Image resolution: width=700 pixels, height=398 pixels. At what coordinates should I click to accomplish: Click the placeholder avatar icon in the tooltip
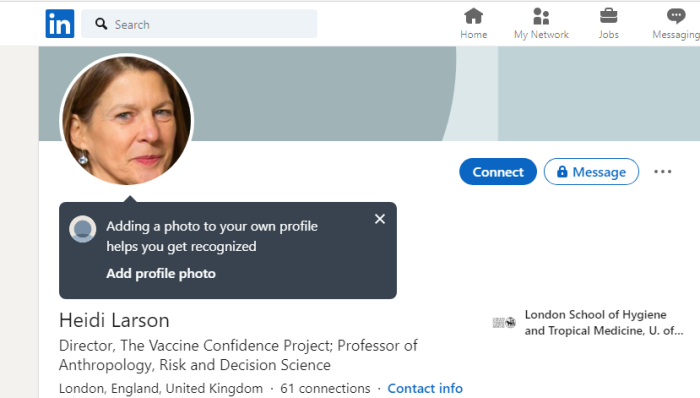tap(83, 229)
